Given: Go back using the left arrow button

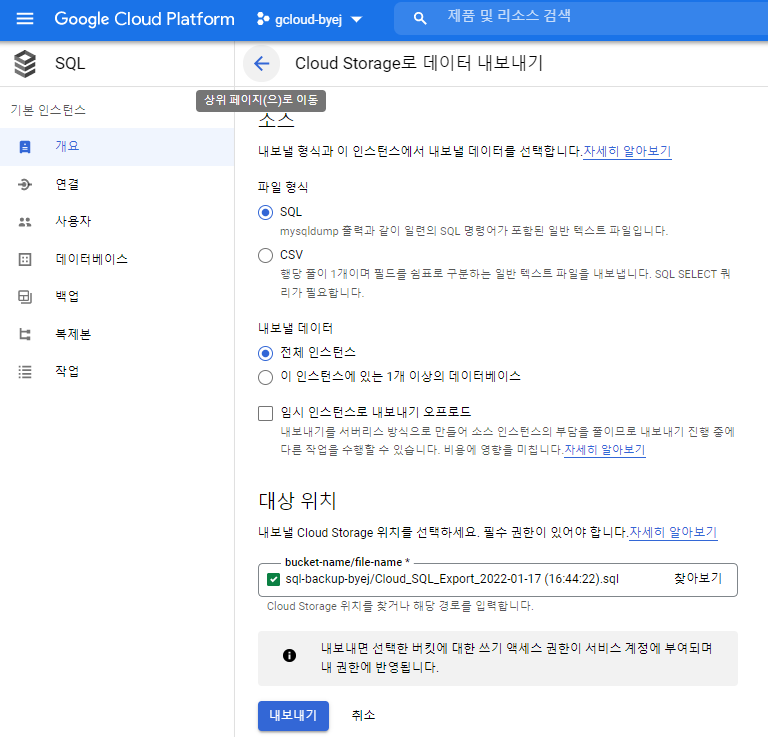Looking at the screenshot, I should (262, 64).
